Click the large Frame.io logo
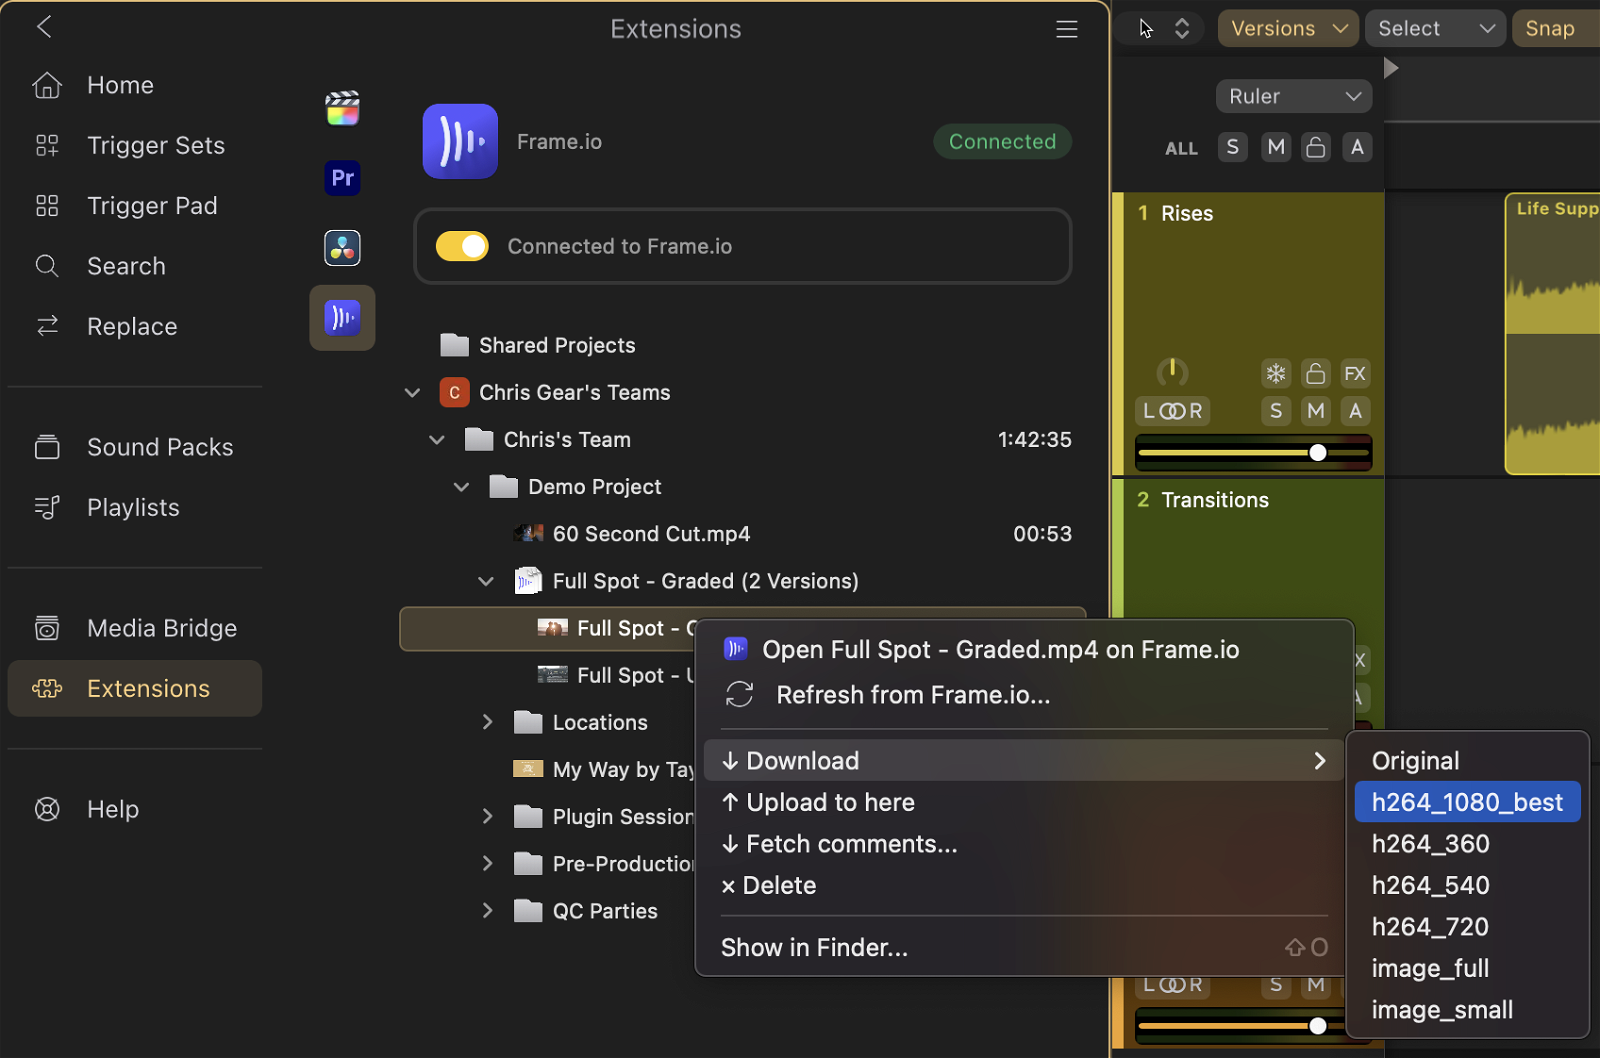1600x1058 pixels. (460, 141)
